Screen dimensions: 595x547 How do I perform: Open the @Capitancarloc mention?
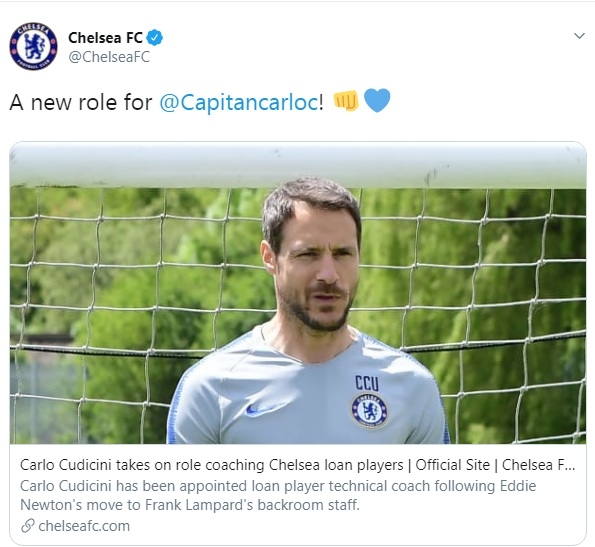pos(239,102)
